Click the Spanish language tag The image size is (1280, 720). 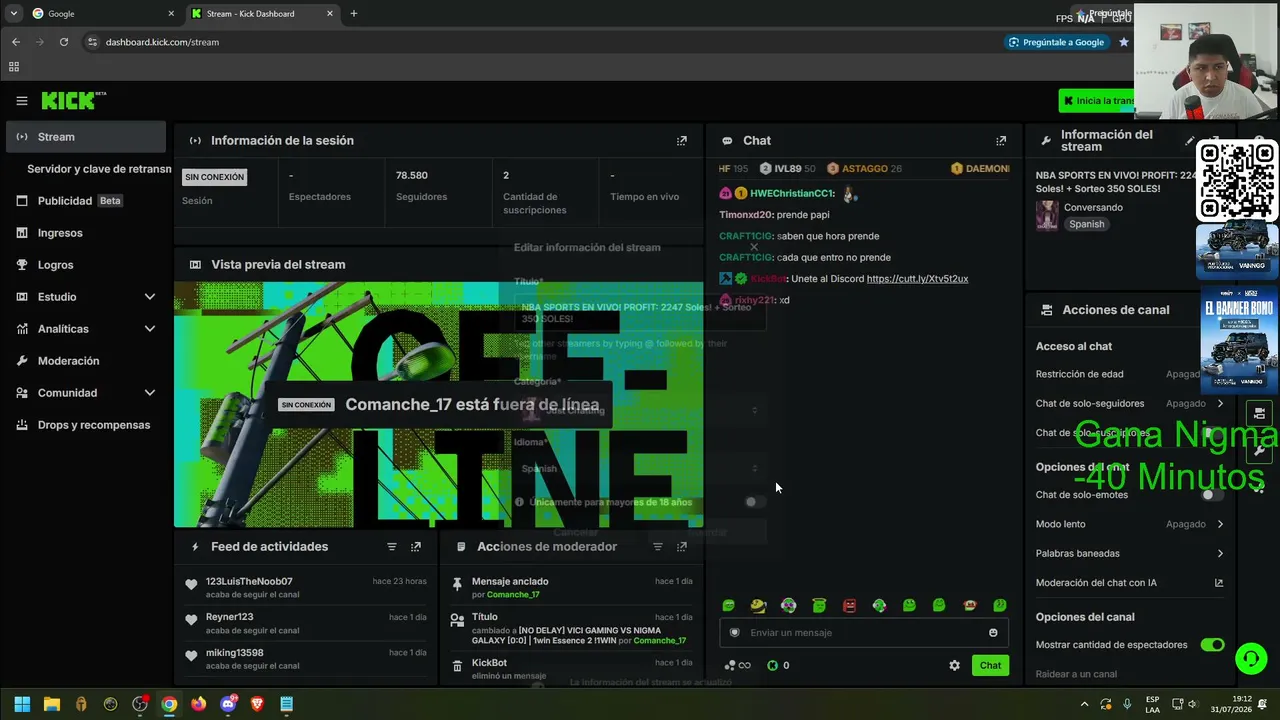click(1087, 224)
